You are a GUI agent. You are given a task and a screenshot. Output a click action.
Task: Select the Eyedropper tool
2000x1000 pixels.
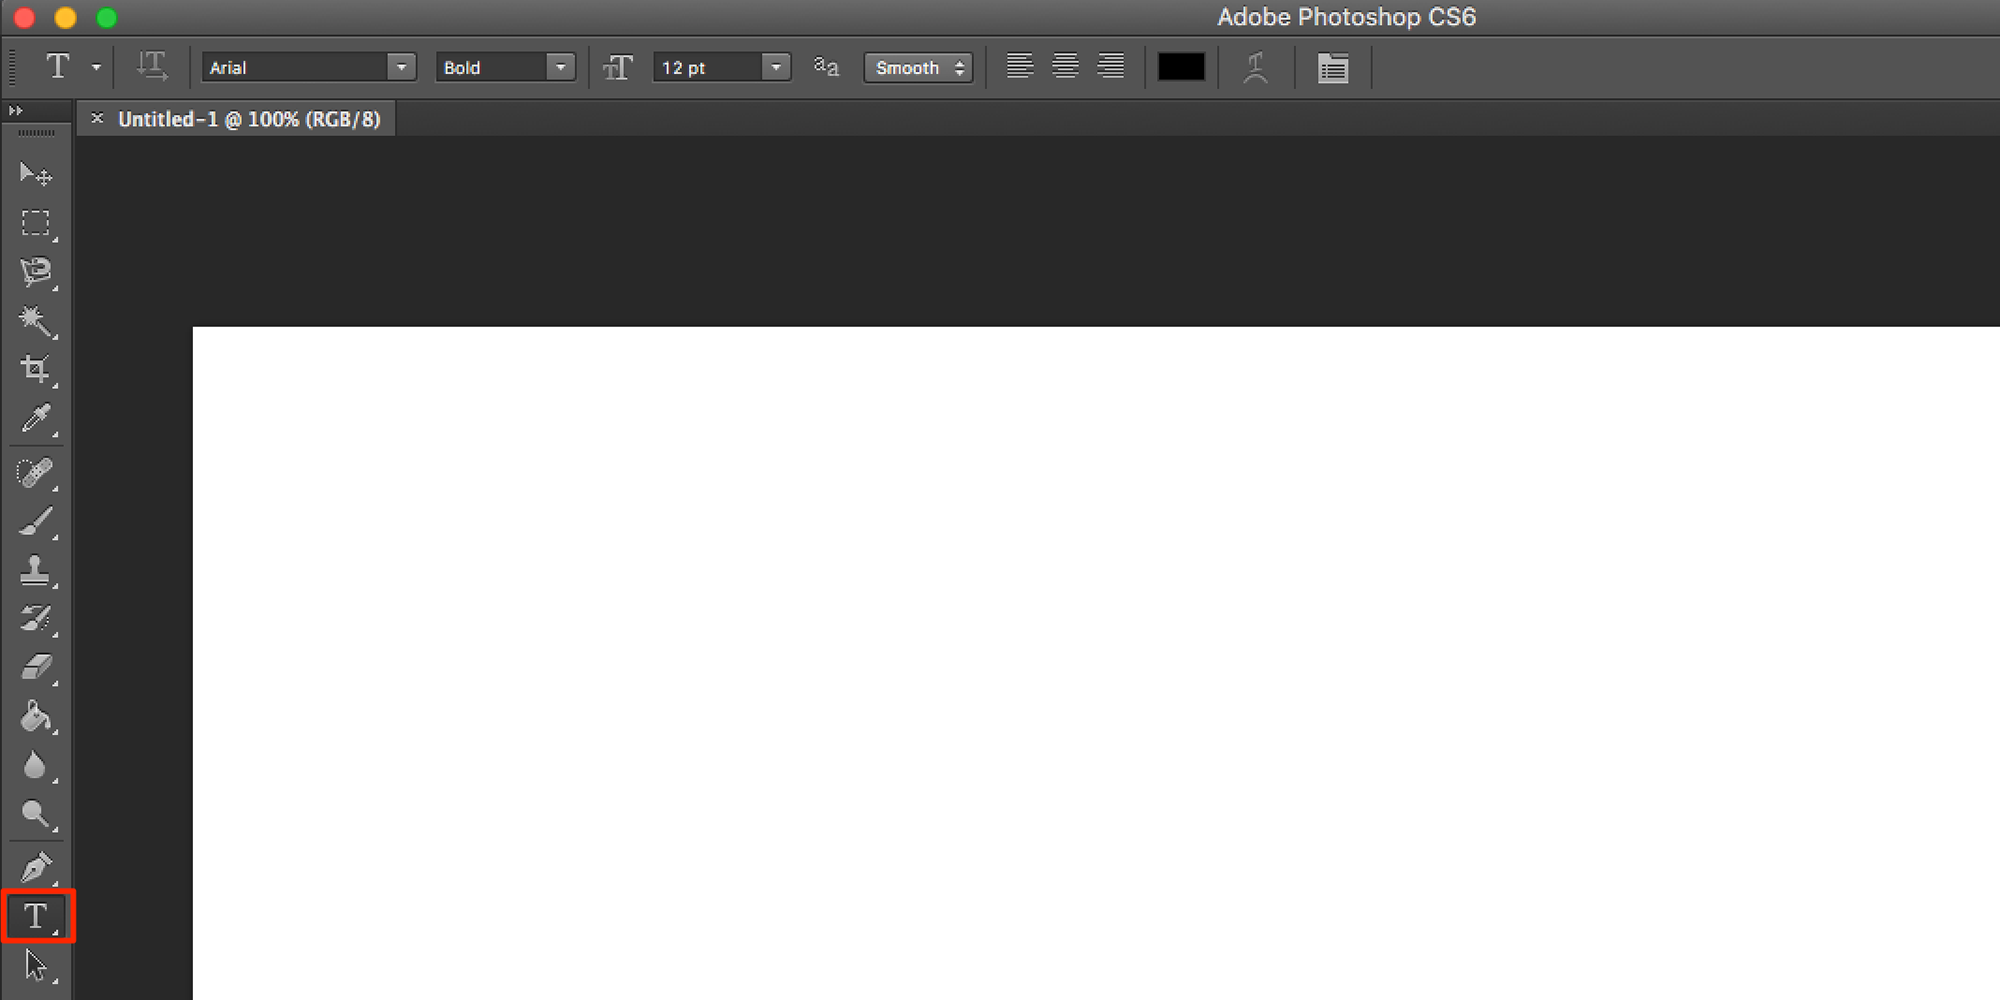[x=36, y=419]
